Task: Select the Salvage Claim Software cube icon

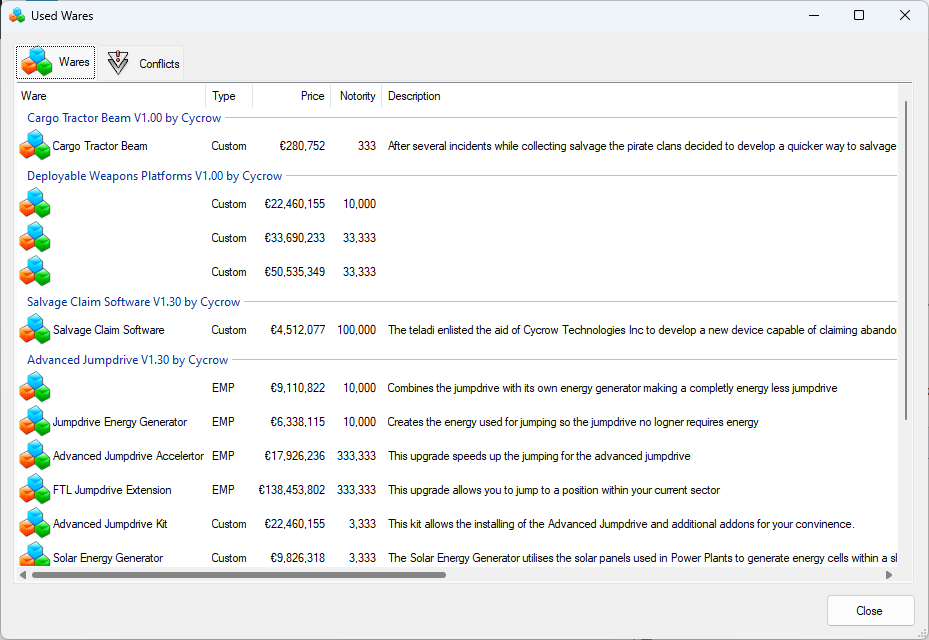Action: 35,330
